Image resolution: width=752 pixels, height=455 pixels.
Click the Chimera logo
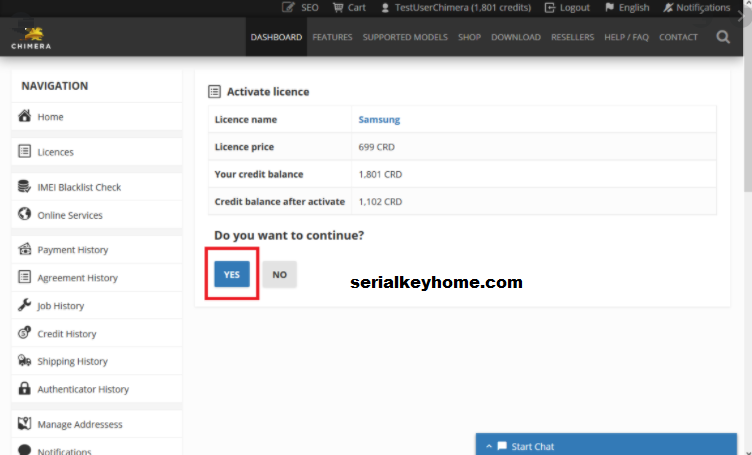click(x=31, y=38)
